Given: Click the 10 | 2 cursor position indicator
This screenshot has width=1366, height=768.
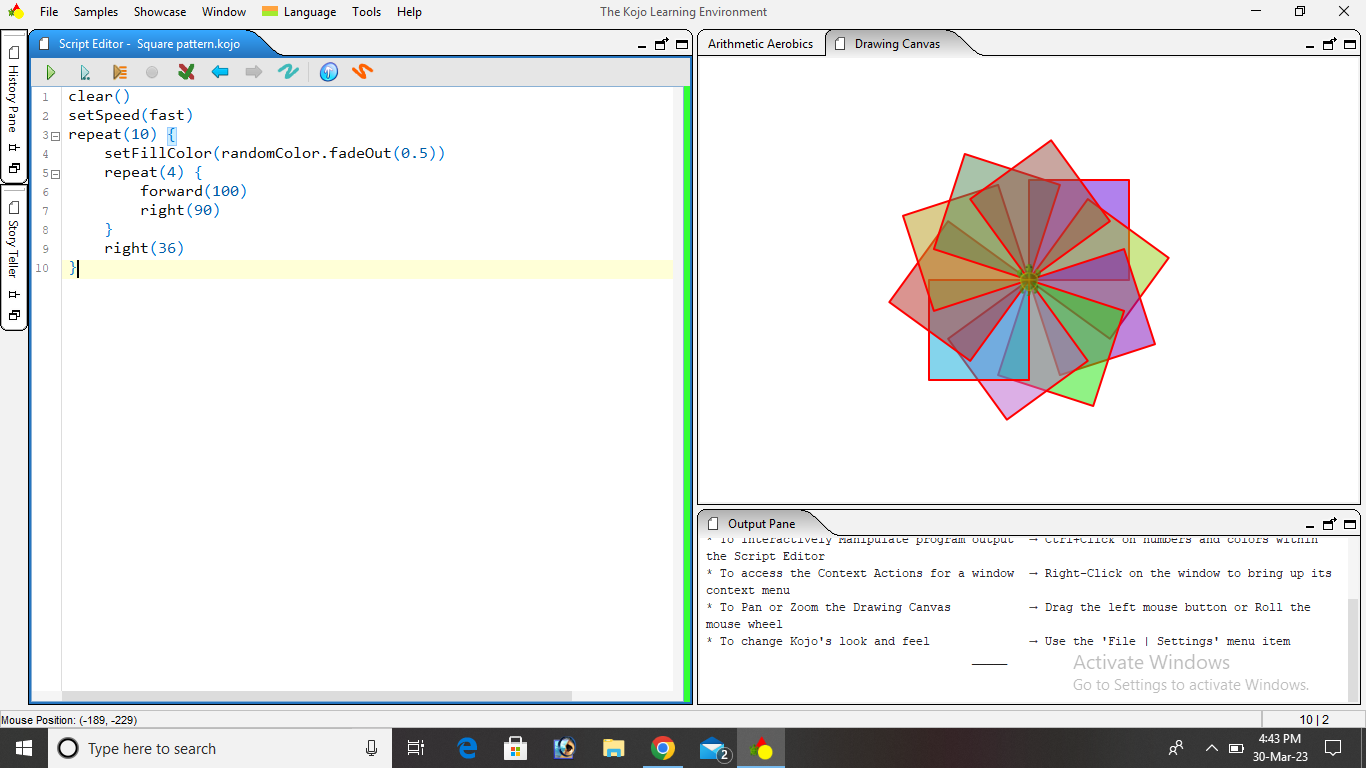Looking at the screenshot, I should click(1314, 720).
